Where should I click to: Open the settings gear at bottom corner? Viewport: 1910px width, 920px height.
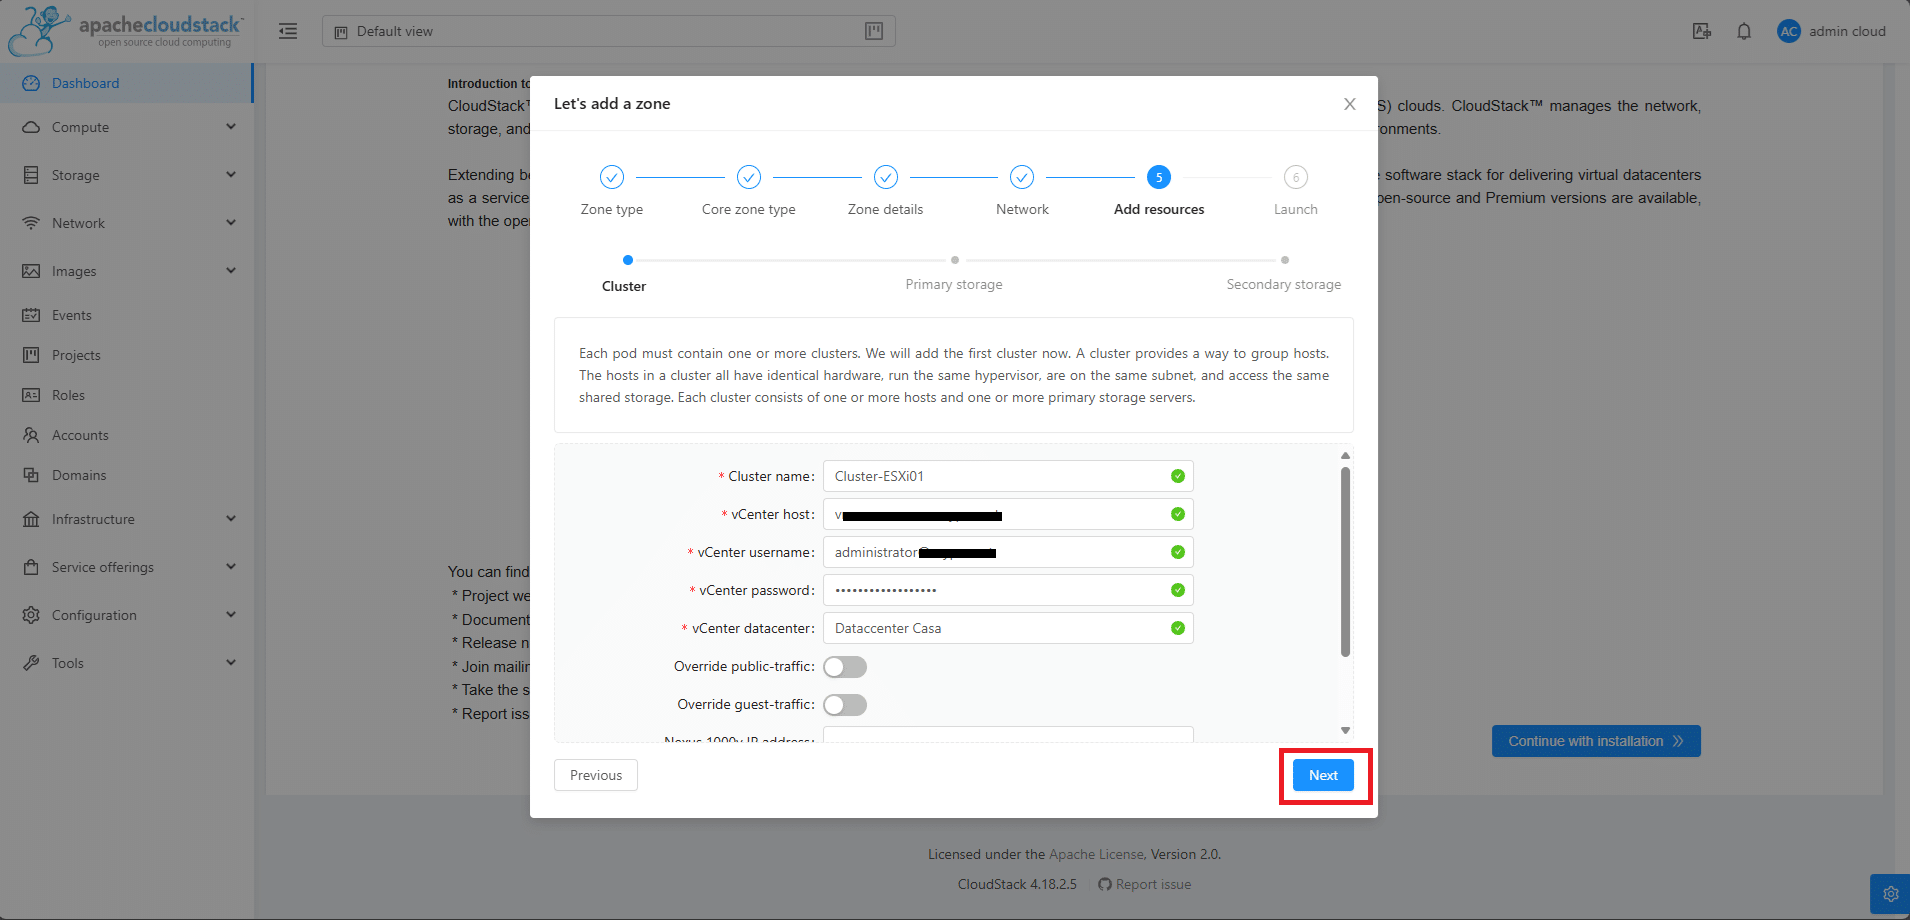click(x=1890, y=894)
